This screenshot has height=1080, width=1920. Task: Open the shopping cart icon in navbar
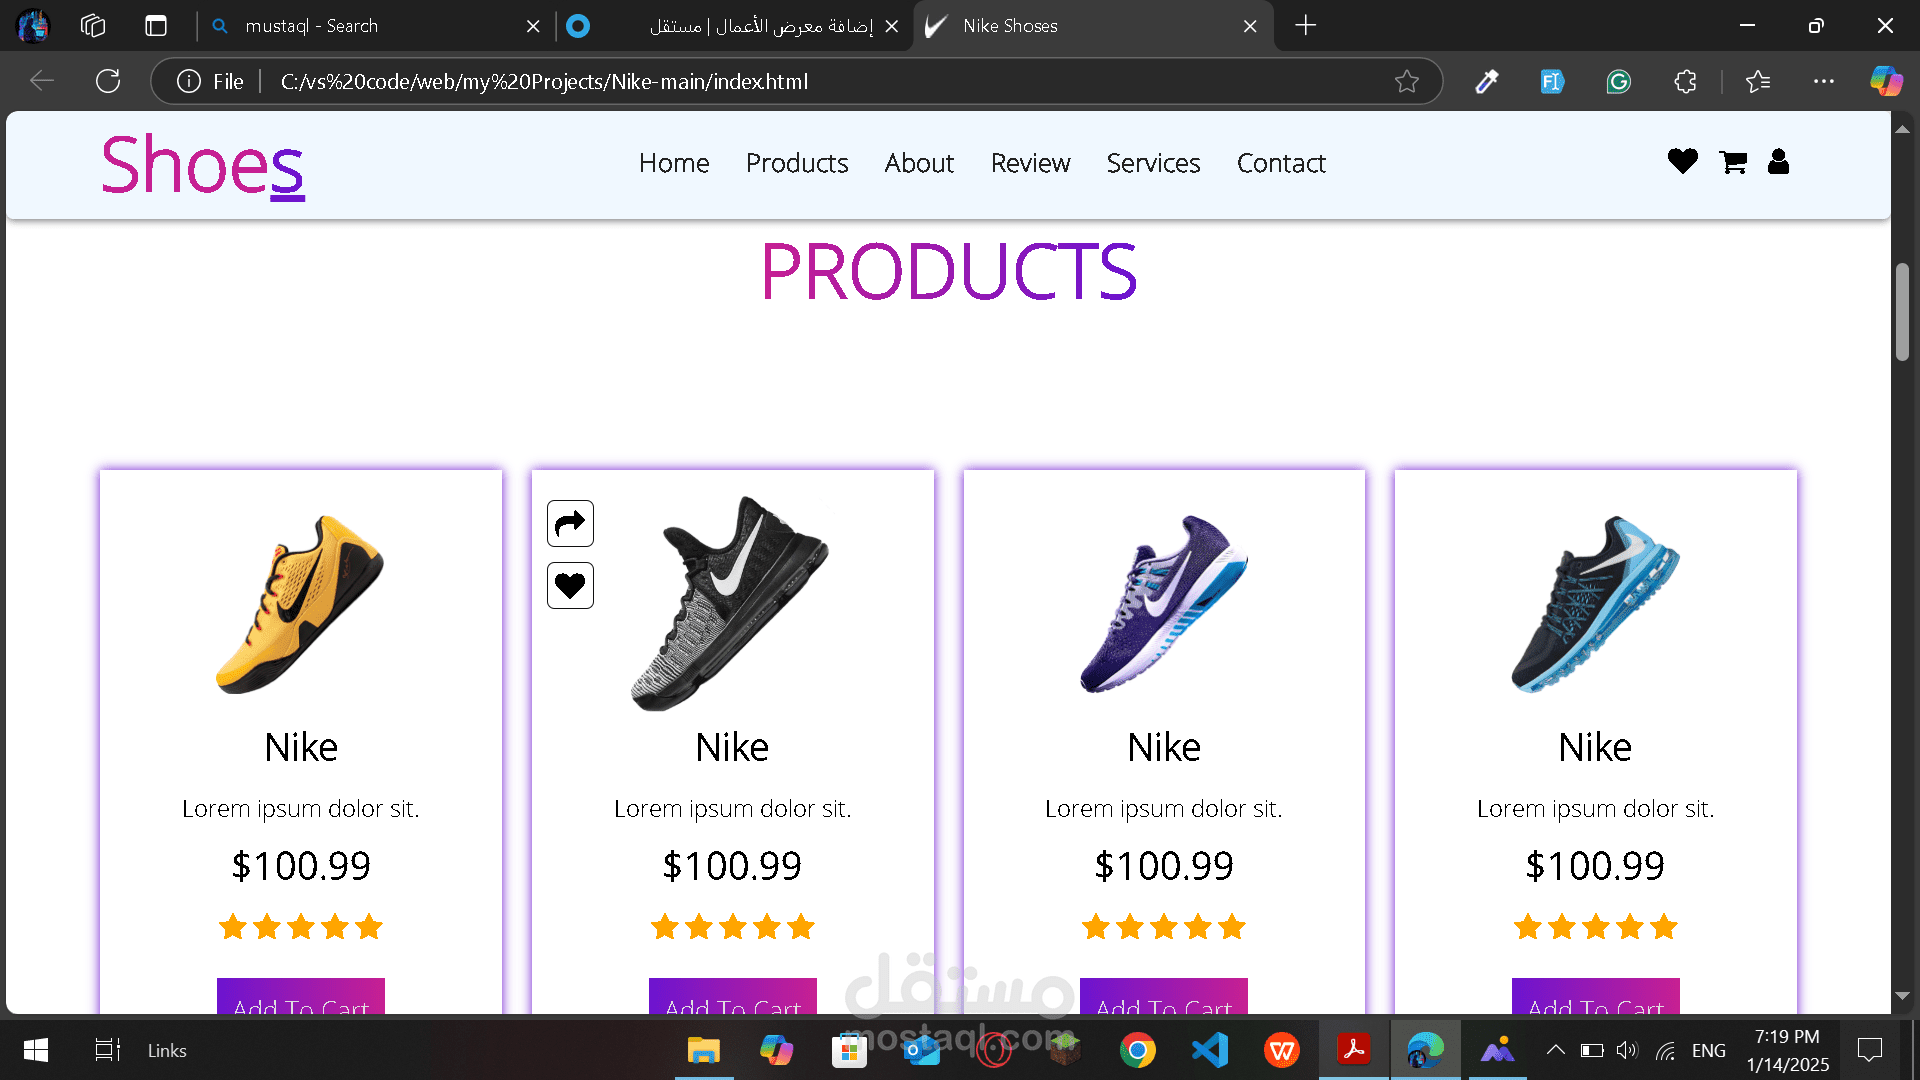tap(1733, 162)
